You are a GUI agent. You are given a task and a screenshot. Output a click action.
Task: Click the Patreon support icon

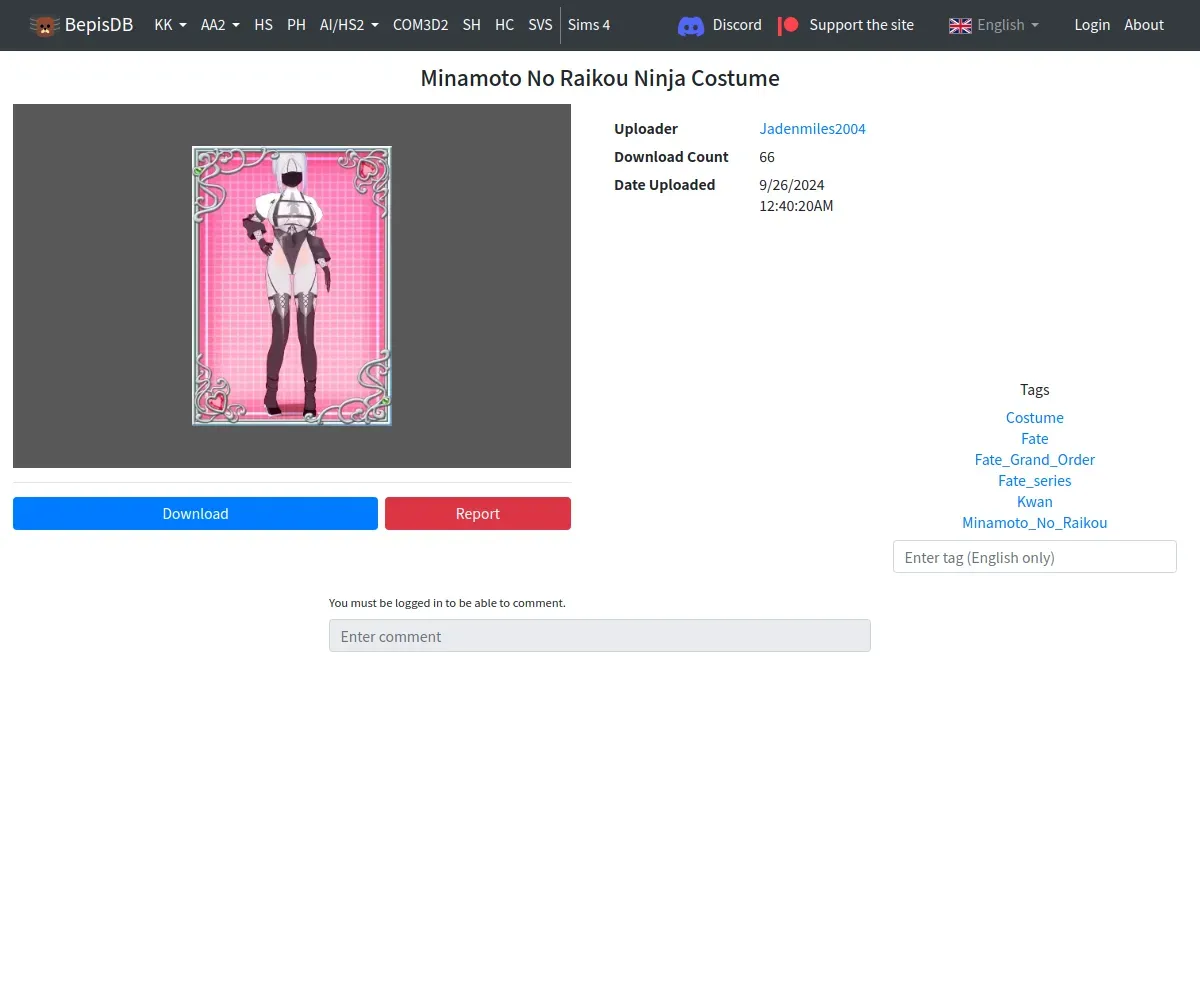[x=789, y=25]
